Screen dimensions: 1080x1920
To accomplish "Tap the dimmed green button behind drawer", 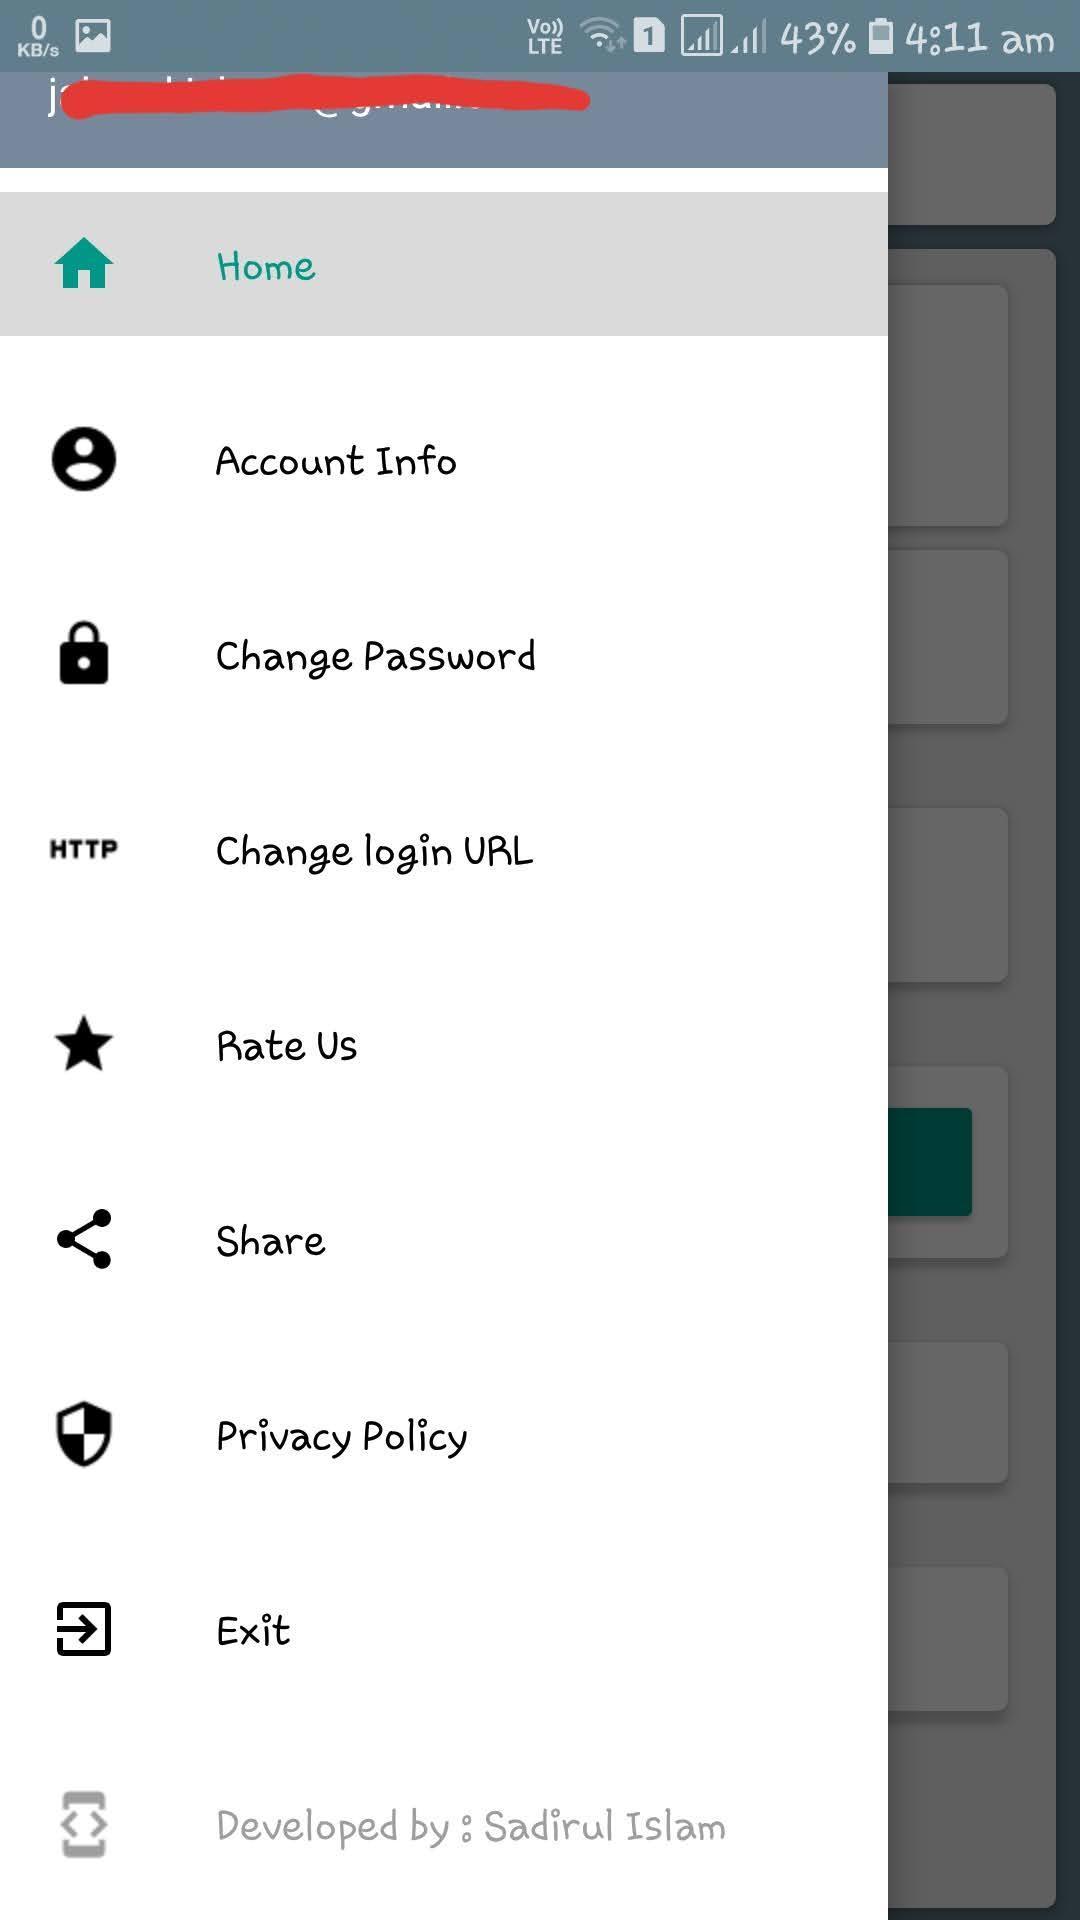I will click(929, 1162).
